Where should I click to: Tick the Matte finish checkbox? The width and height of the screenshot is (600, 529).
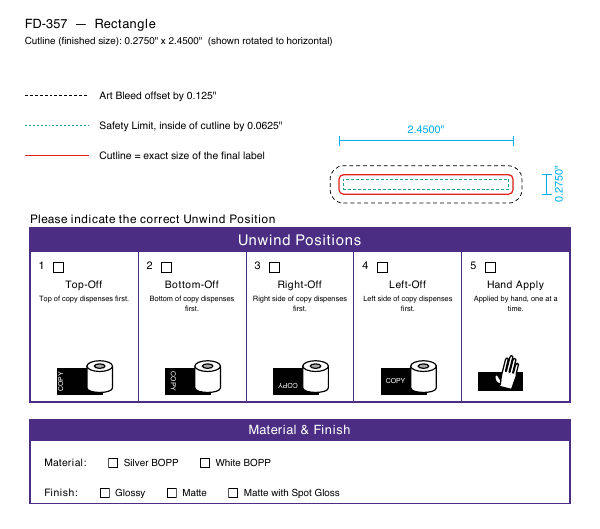[x=172, y=493]
